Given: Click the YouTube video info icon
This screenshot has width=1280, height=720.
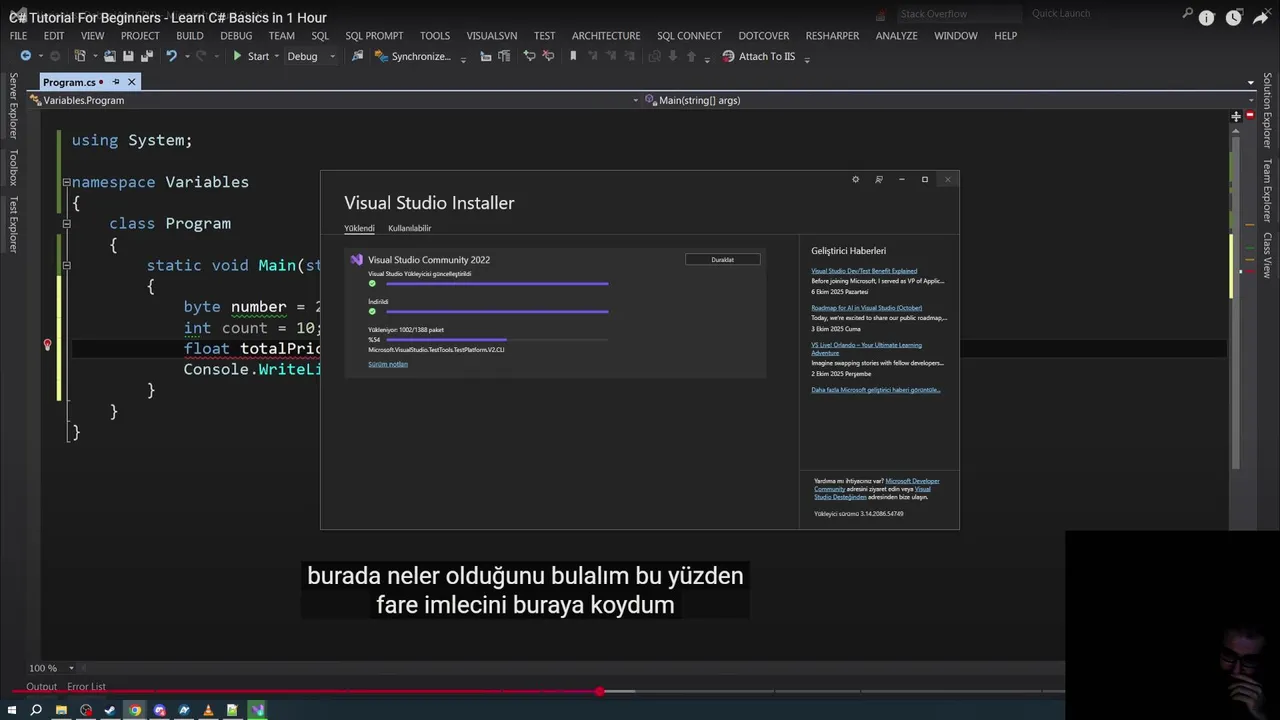Looking at the screenshot, I should tap(1206, 18).
